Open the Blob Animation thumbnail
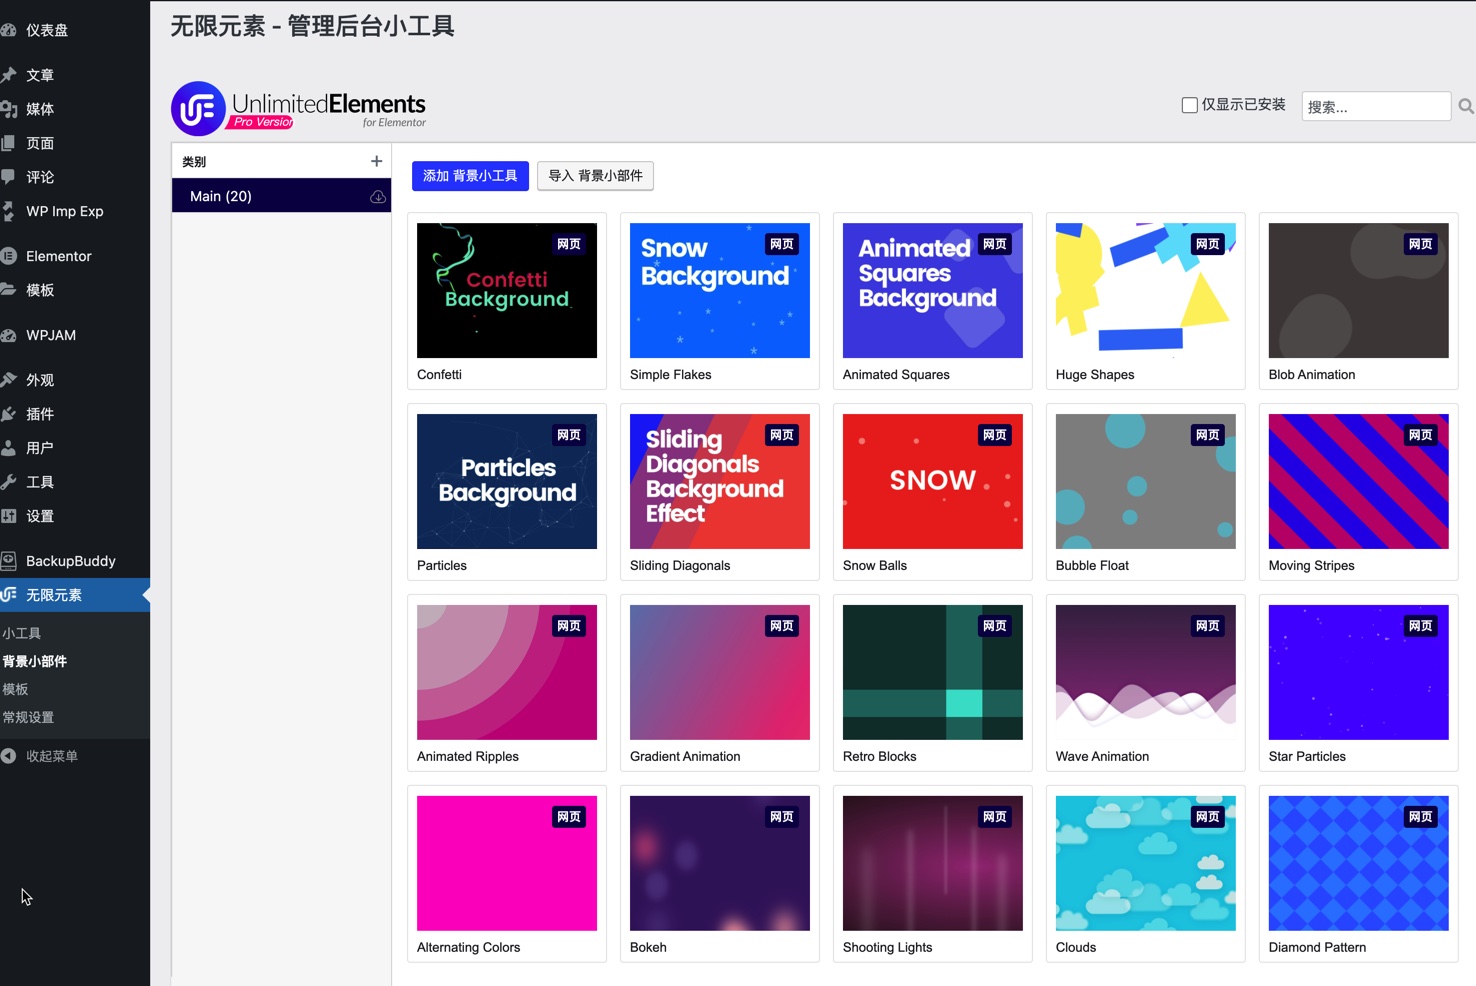 click(x=1359, y=290)
